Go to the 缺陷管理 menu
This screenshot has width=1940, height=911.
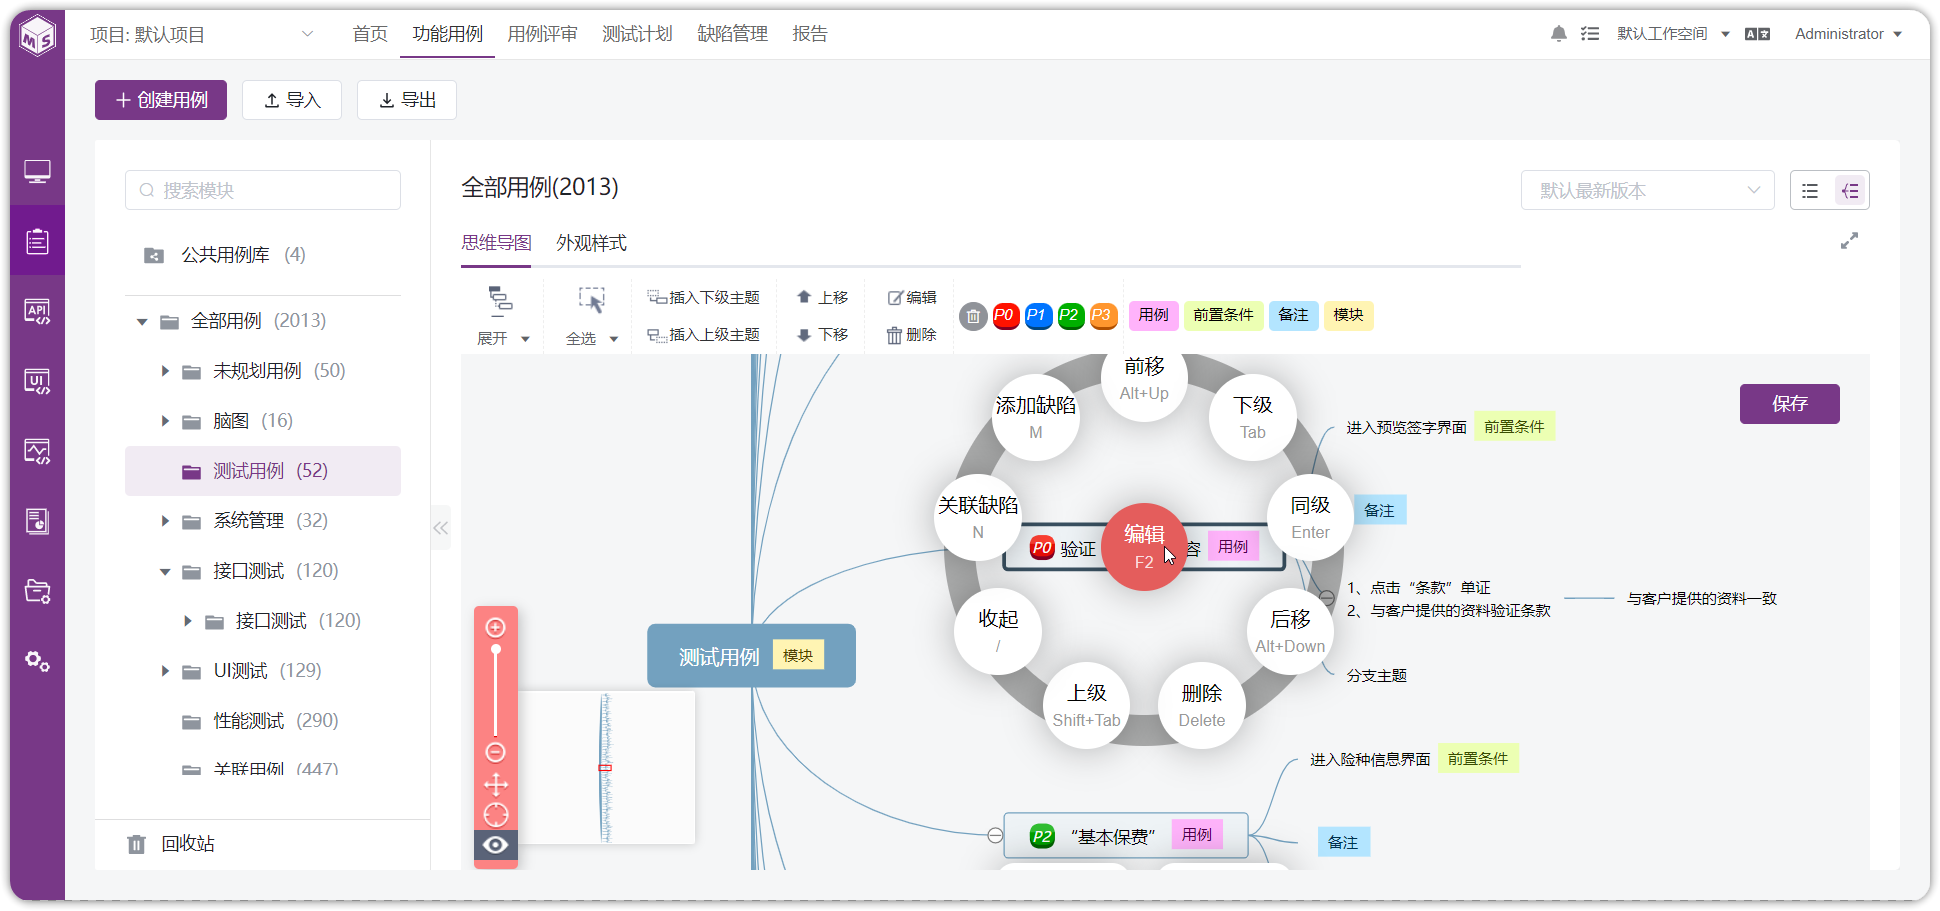[732, 34]
